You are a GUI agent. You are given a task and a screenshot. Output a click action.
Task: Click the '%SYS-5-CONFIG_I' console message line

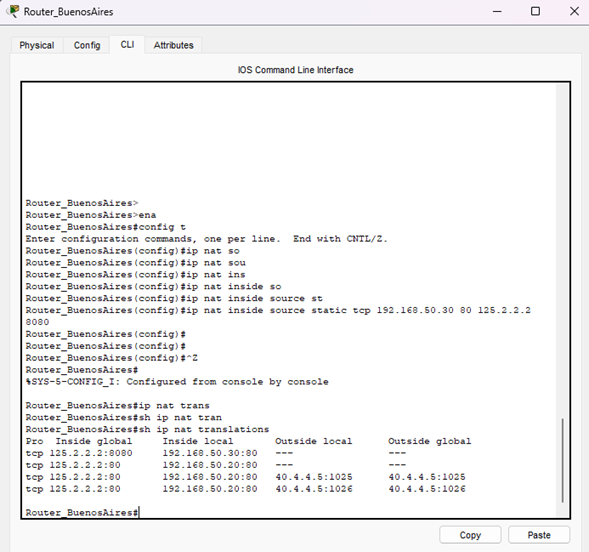point(177,382)
